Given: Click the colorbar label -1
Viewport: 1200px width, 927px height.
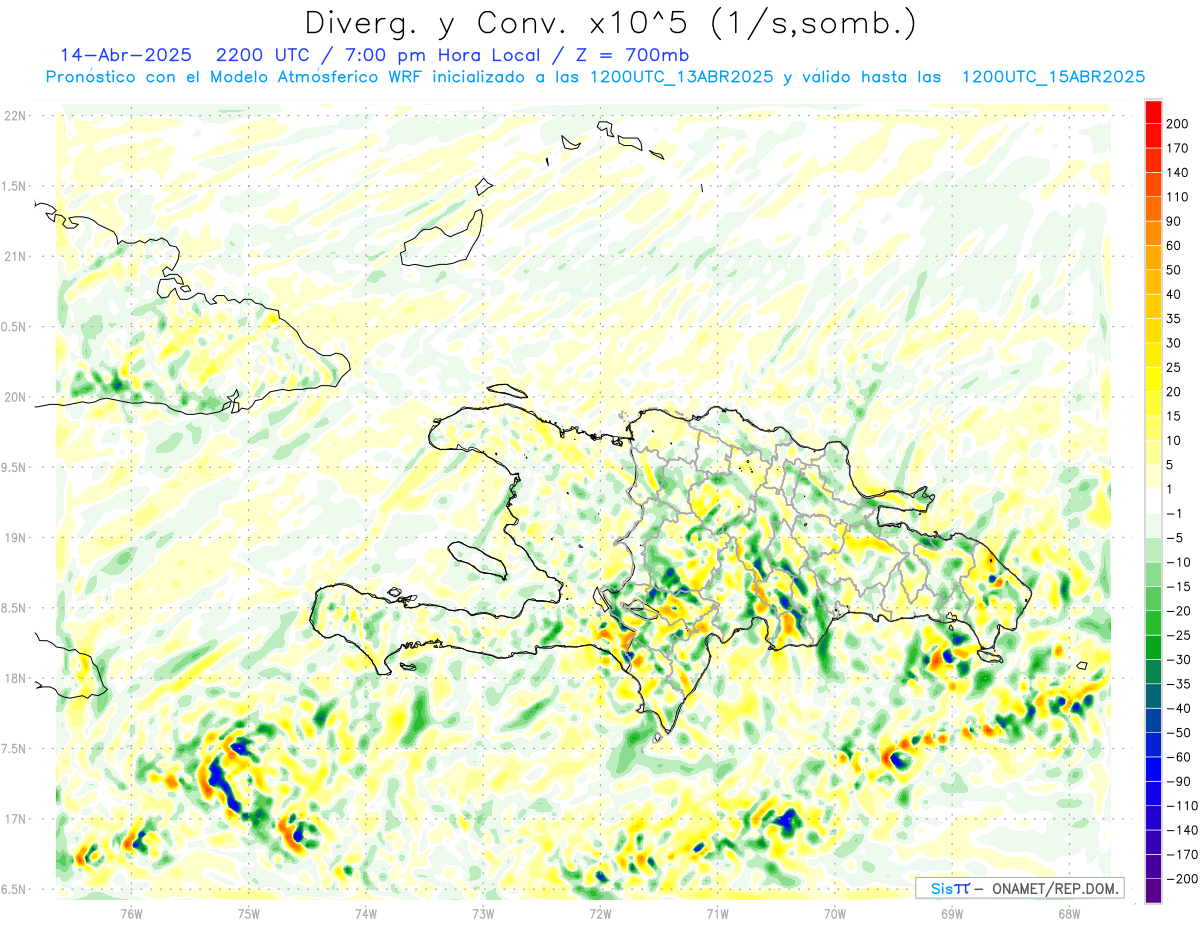Looking at the screenshot, I should [x=1175, y=514].
